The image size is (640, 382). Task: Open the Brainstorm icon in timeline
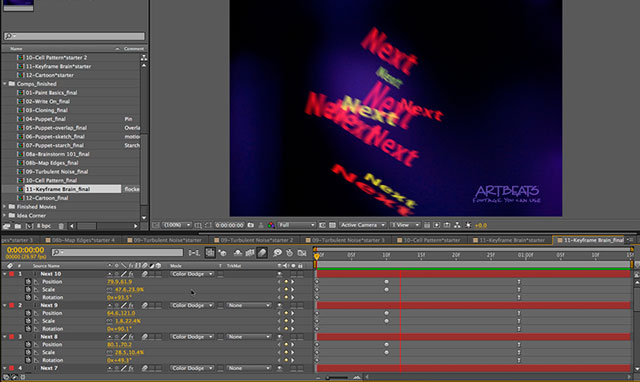tap(278, 253)
